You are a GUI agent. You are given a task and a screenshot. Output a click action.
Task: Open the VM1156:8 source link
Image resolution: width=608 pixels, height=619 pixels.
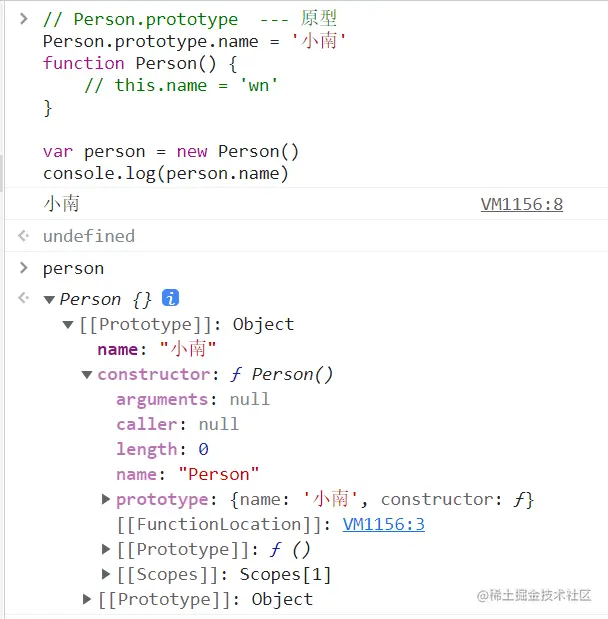(x=522, y=204)
